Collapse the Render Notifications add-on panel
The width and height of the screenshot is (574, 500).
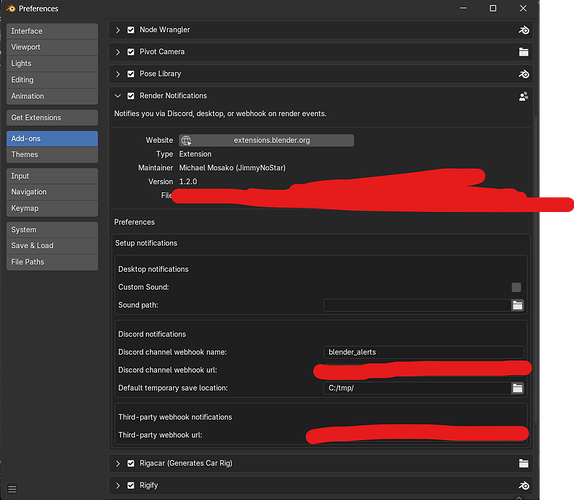pyautogui.click(x=118, y=96)
